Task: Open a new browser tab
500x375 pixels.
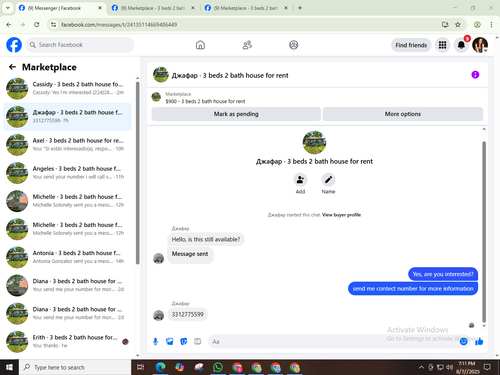Action: click(300, 8)
